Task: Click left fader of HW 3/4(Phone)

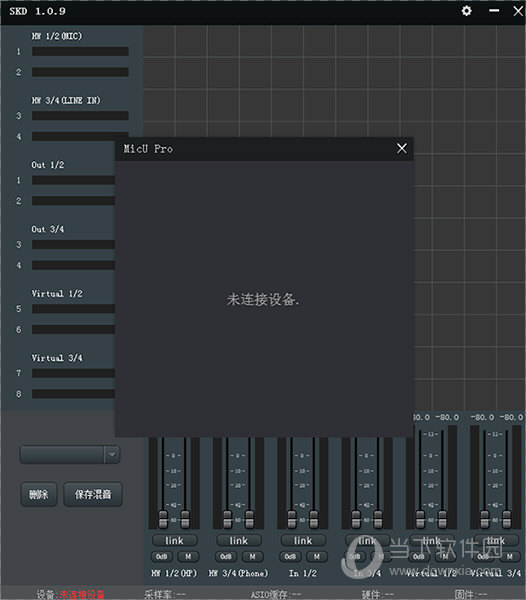Action: (x=227, y=519)
